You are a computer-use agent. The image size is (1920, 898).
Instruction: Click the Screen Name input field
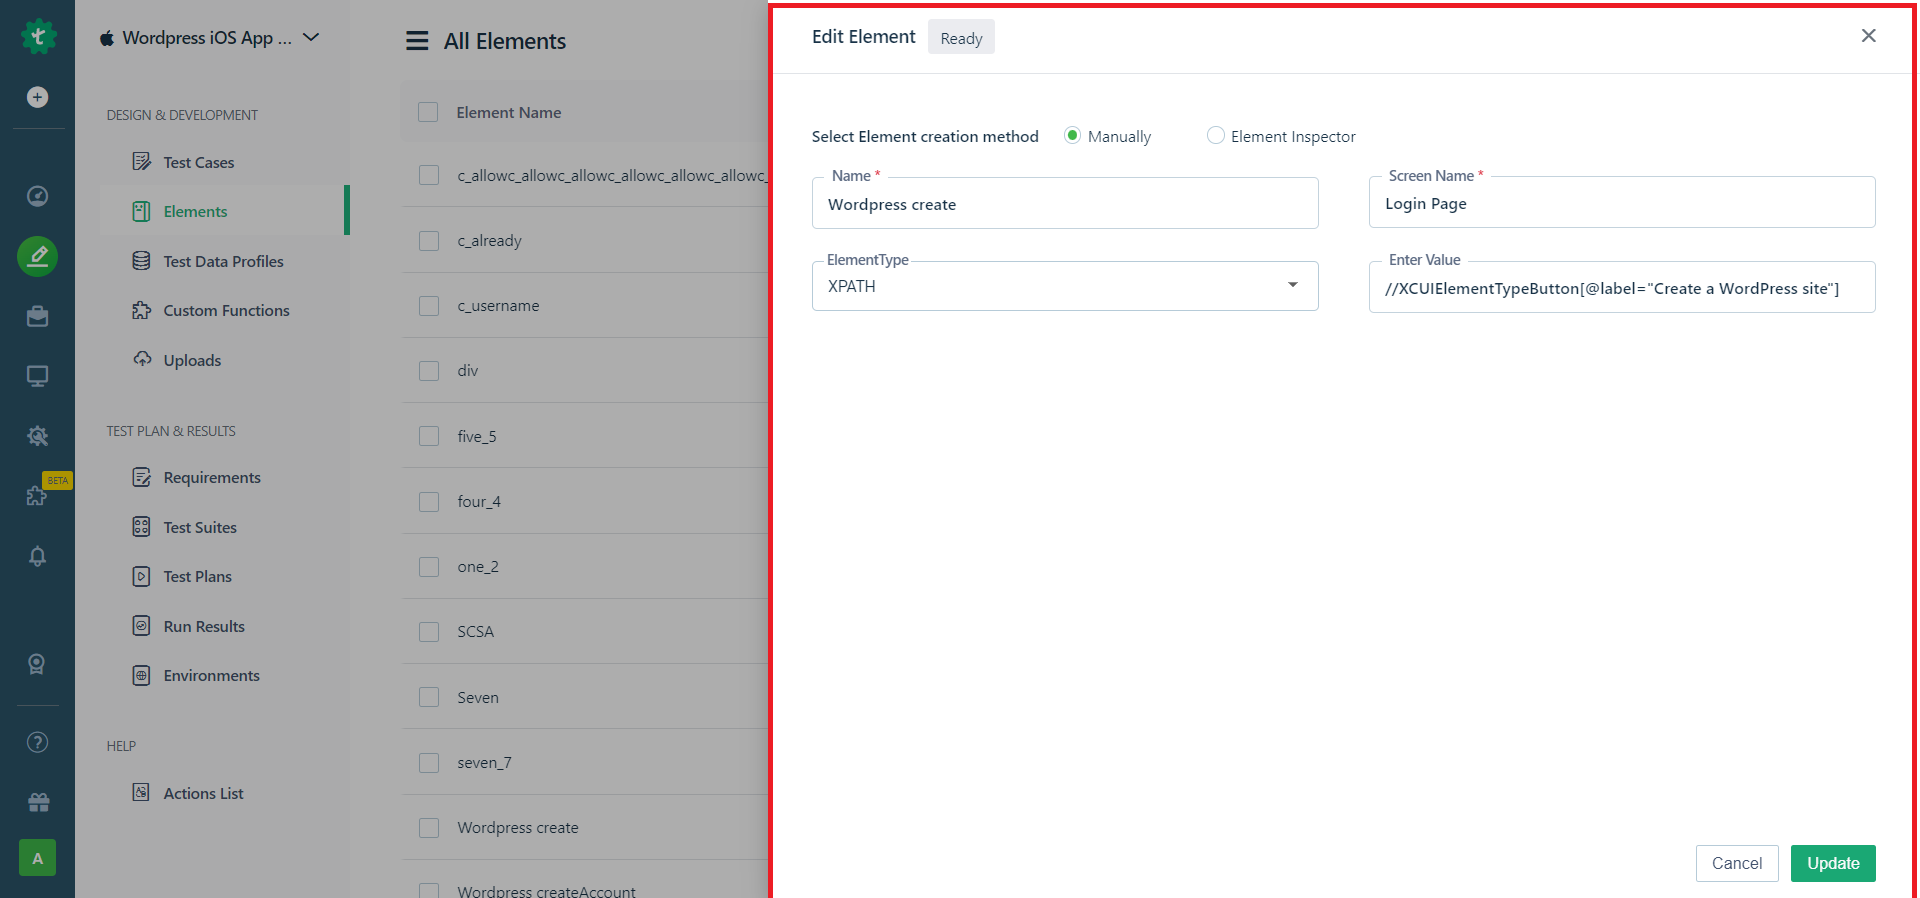coord(1622,203)
